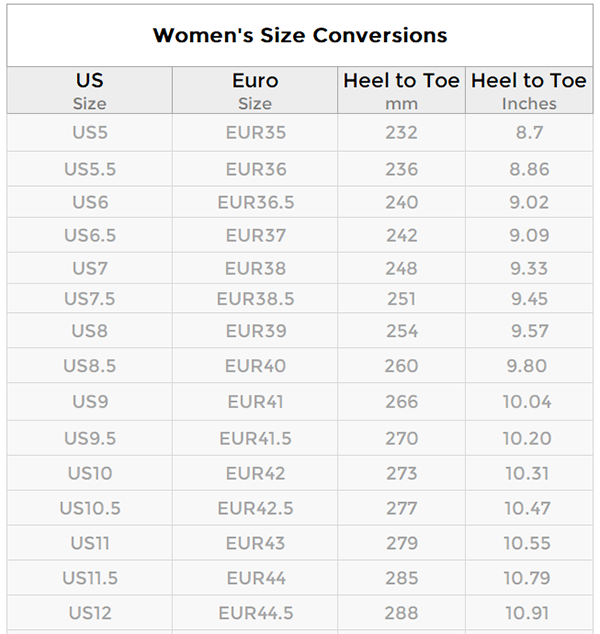The image size is (600, 634).
Task: Click the EUR41.5 cell
Action: coord(255,438)
